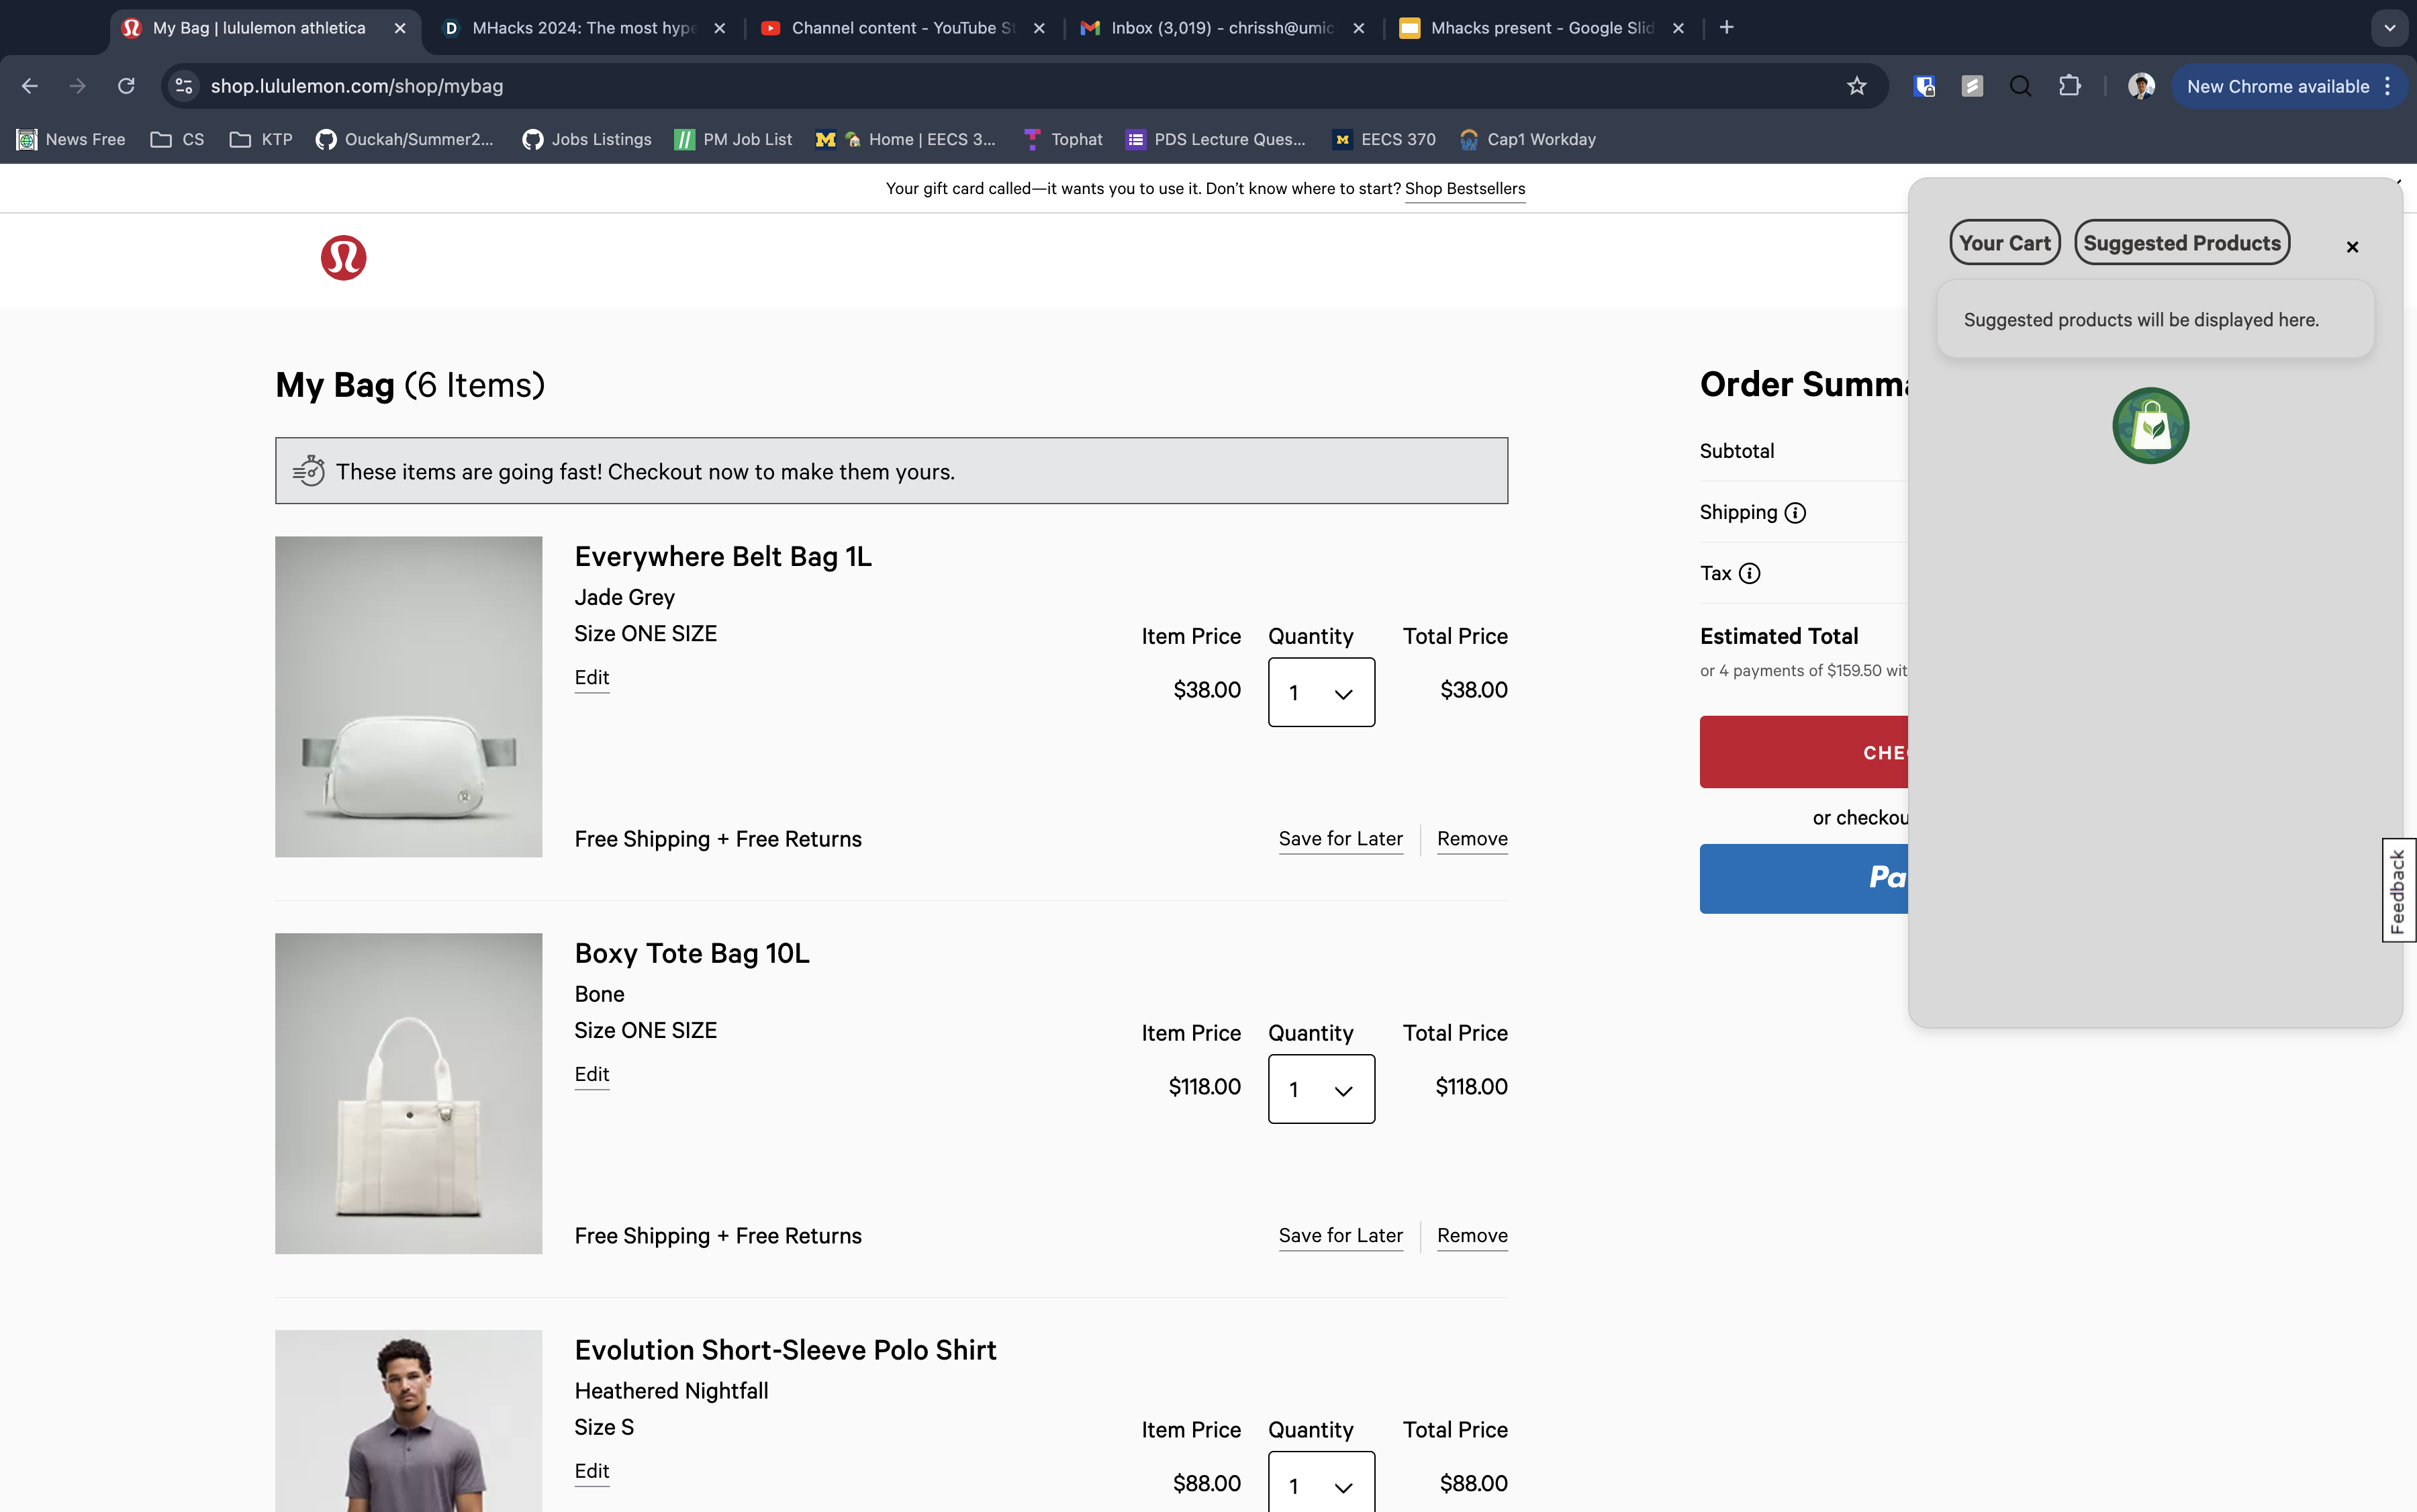Click the lululemon logo in header

point(343,258)
